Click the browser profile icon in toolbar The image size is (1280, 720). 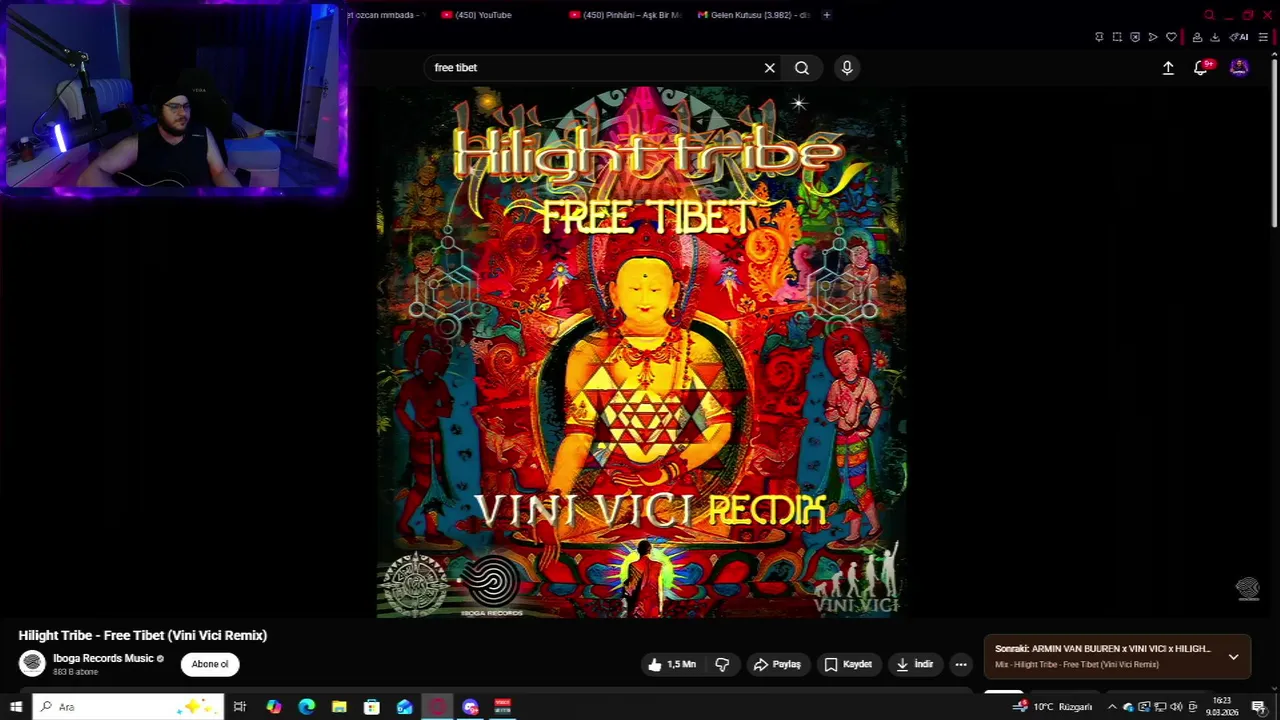1197,37
